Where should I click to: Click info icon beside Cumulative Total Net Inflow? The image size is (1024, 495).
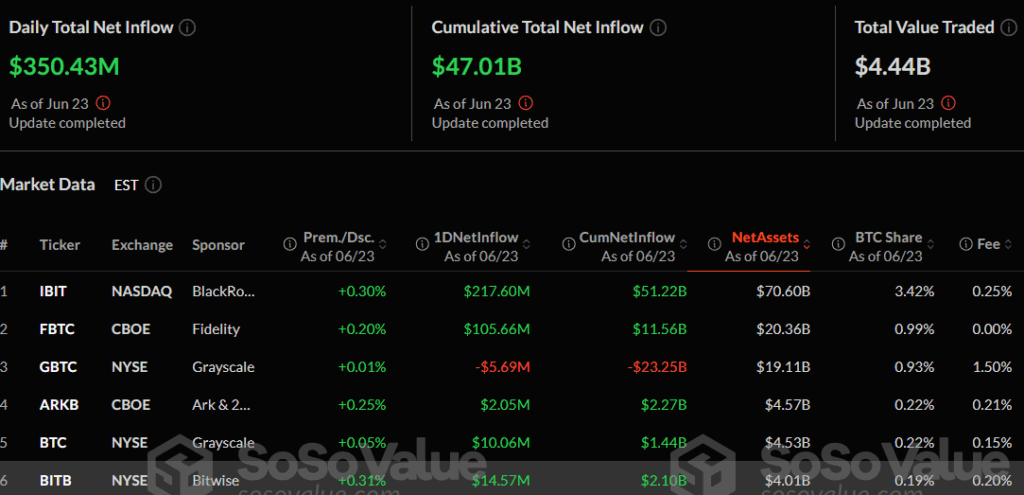click(661, 28)
